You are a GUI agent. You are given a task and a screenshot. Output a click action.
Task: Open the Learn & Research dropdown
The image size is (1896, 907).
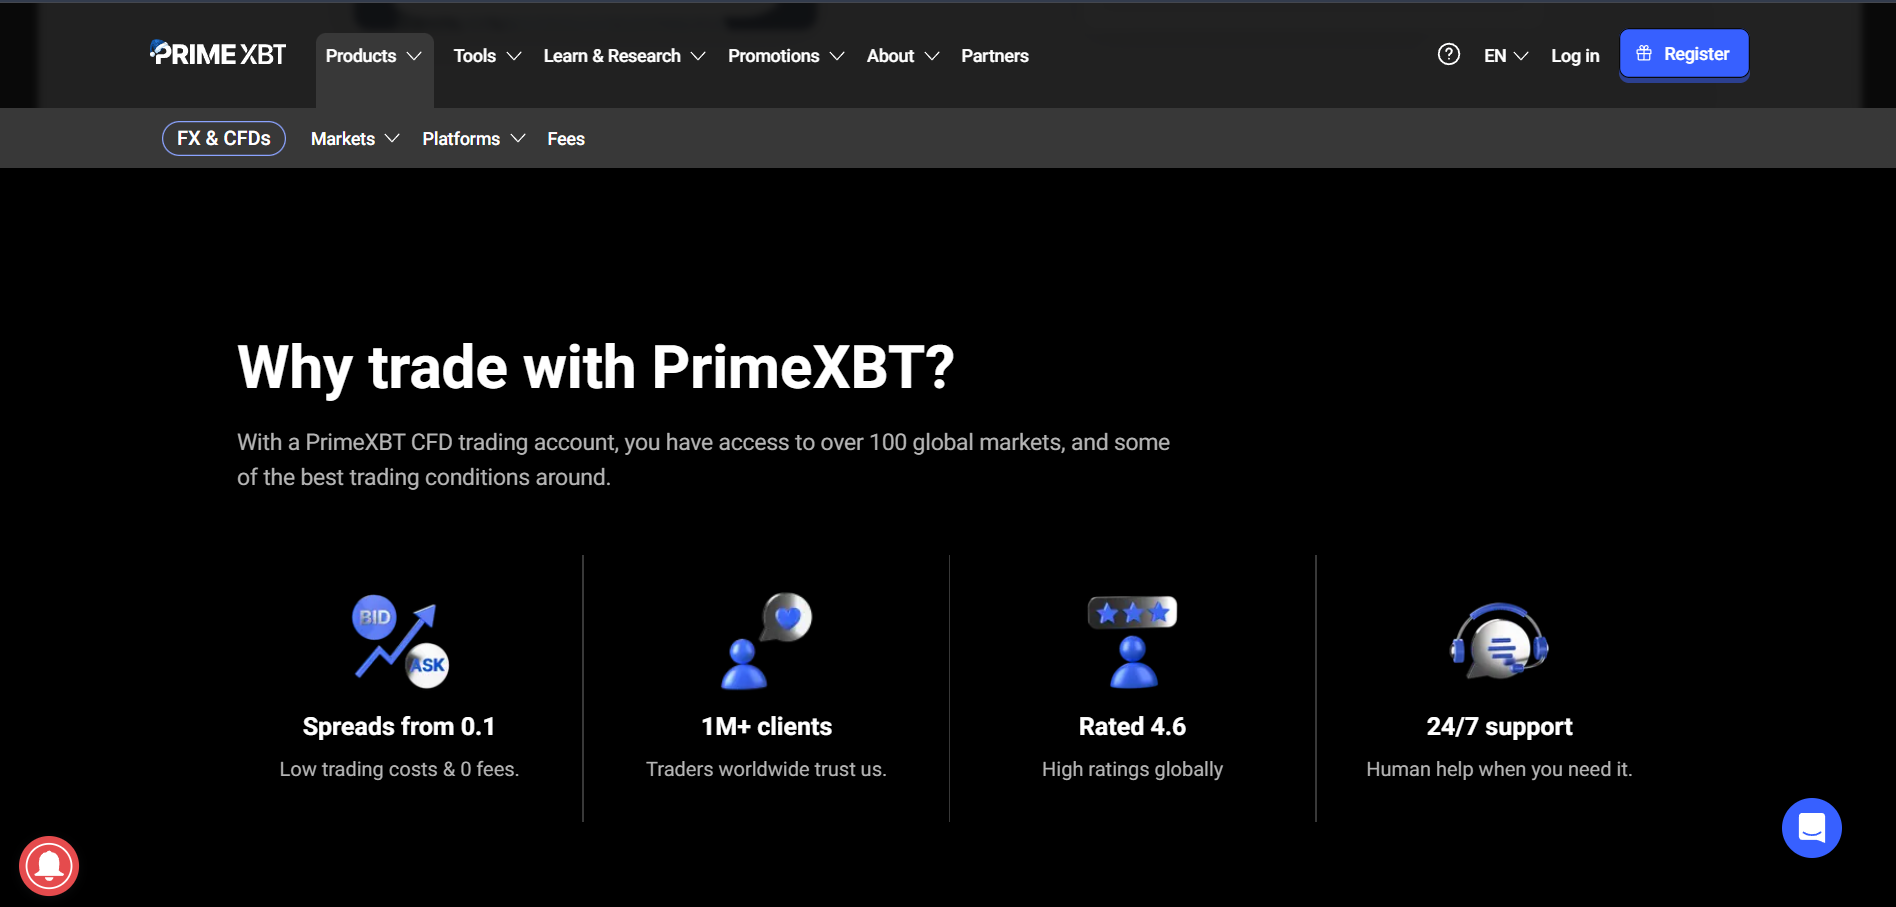coord(624,56)
